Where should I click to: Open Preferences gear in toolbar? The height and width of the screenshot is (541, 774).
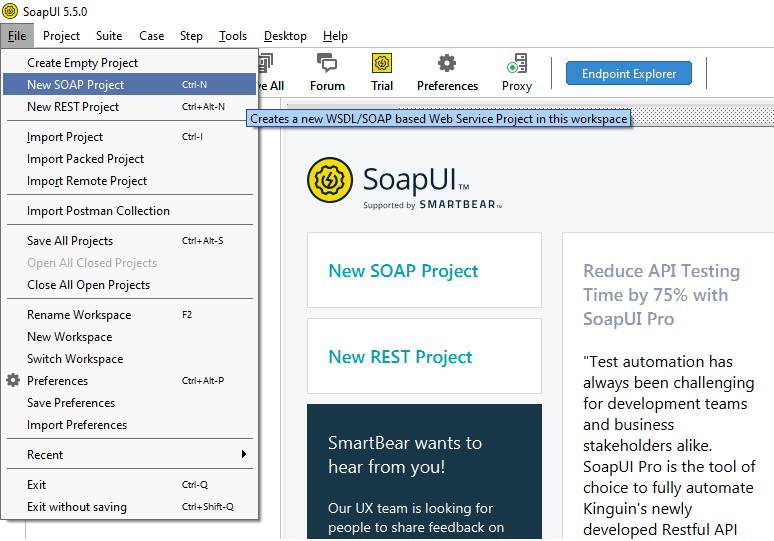[447, 63]
